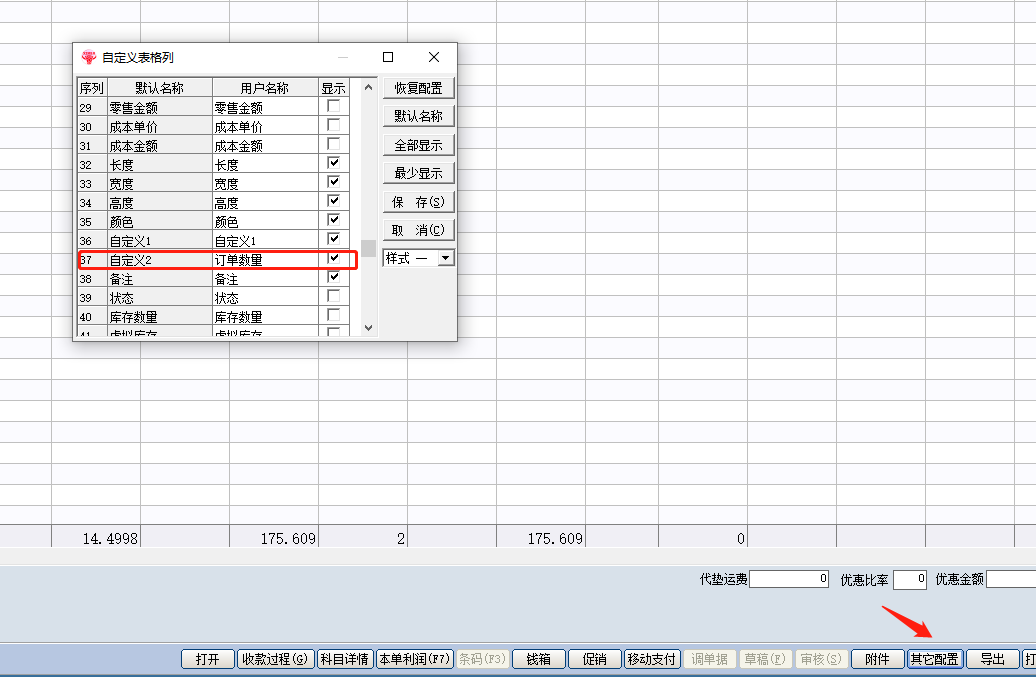Screen dimensions: 1036x677
Task: Click the 导出 button
Action: (x=992, y=659)
